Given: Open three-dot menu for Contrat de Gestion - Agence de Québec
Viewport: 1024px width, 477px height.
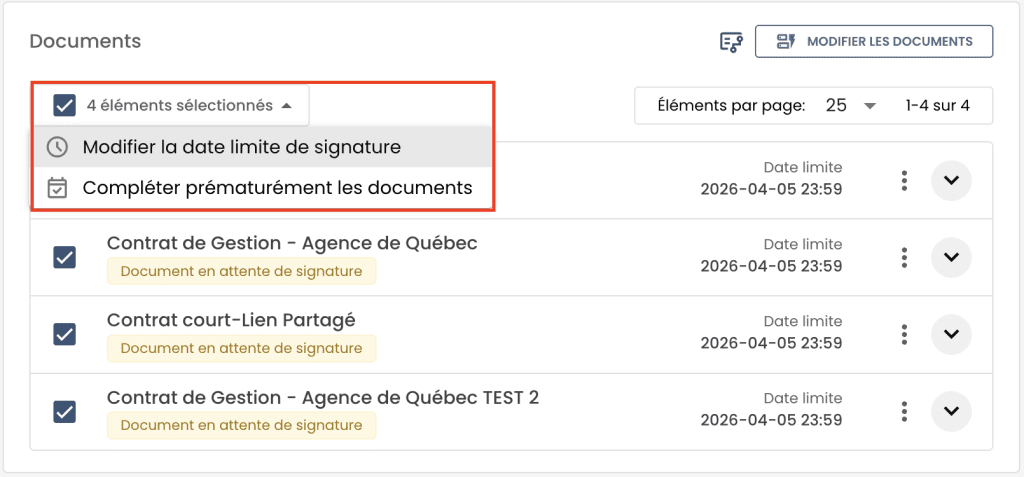Looking at the screenshot, I should coord(904,257).
